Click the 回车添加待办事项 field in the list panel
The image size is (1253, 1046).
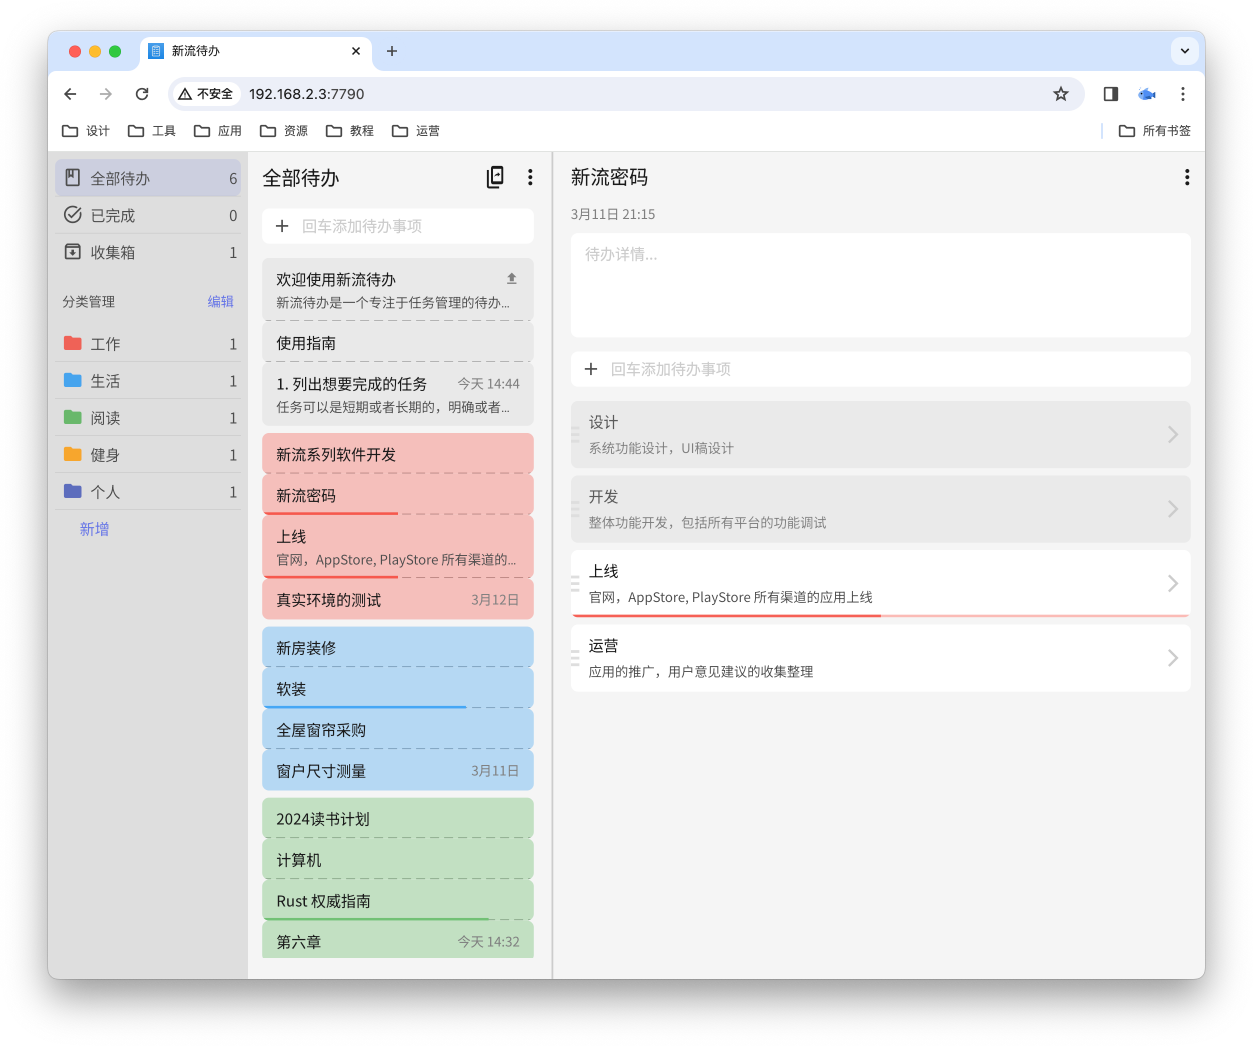click(x=398, y=226)
